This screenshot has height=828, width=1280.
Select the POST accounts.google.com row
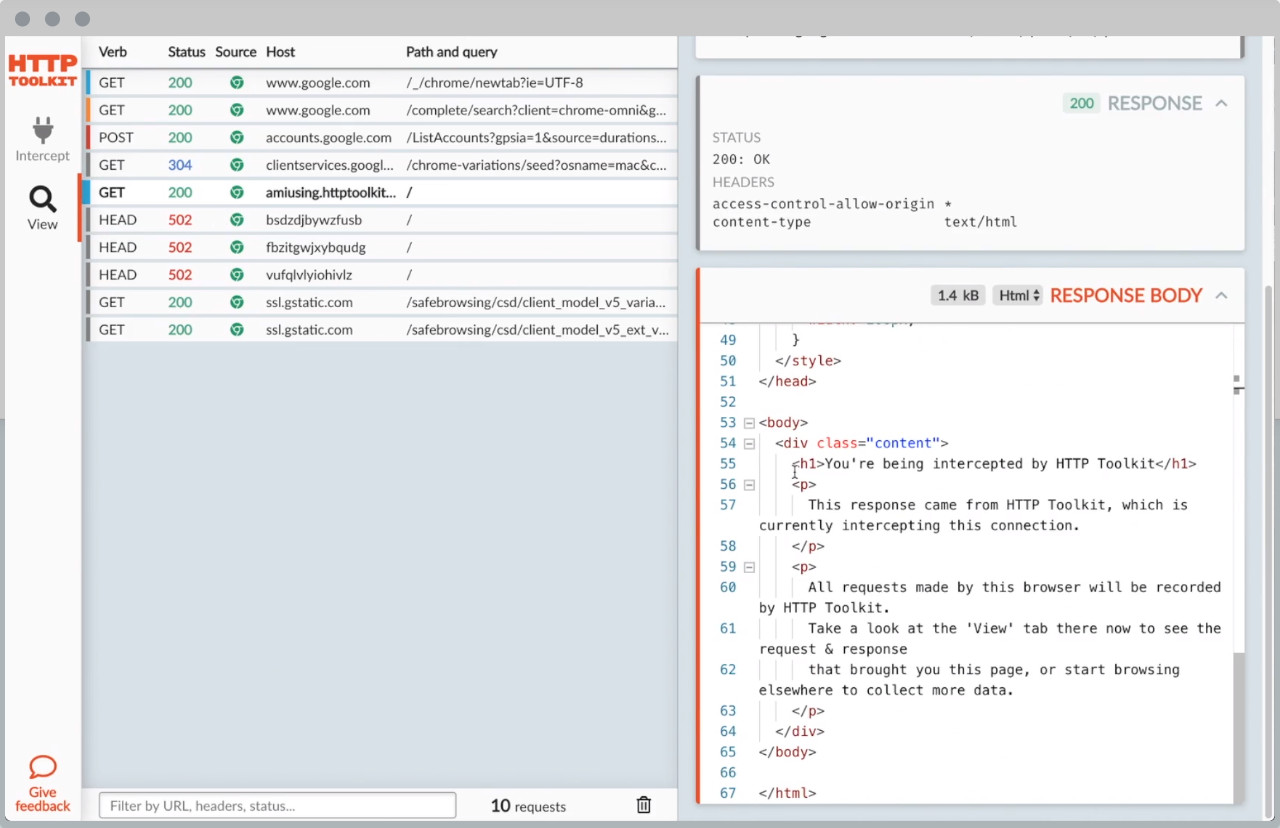click(381, 138)
